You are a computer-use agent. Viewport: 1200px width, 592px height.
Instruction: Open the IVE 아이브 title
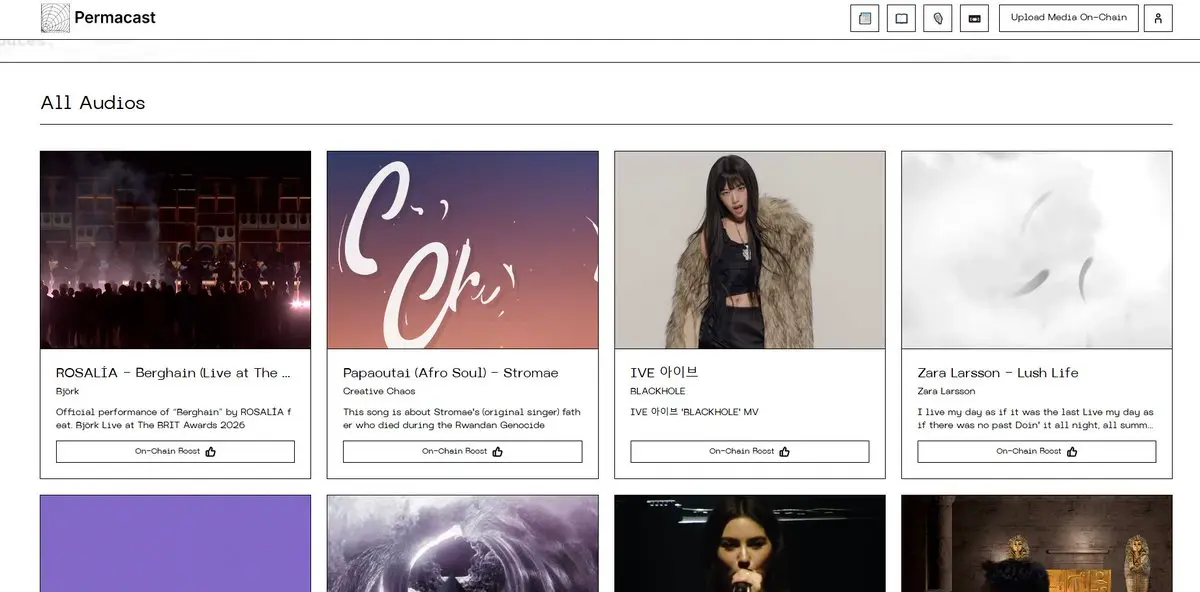pos(664,373)
